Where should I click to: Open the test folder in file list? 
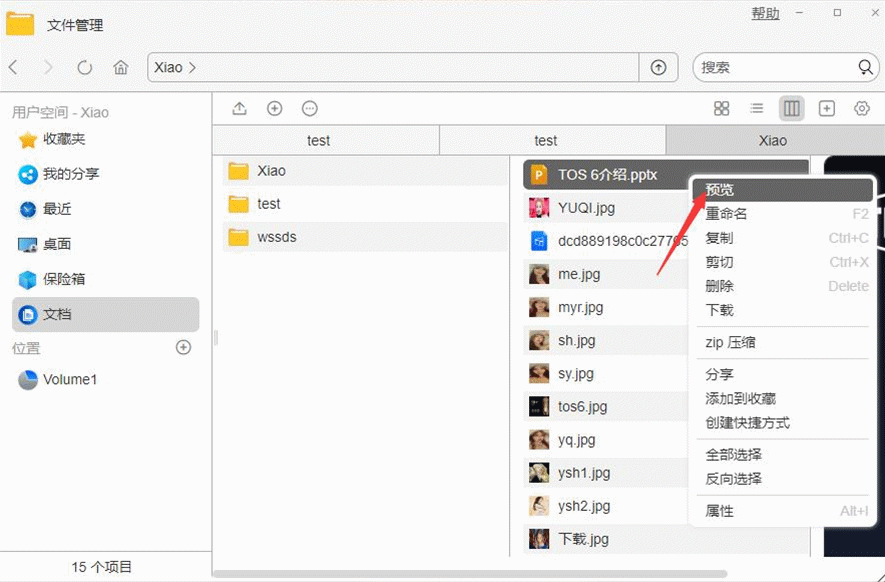(x=365, y=204)
